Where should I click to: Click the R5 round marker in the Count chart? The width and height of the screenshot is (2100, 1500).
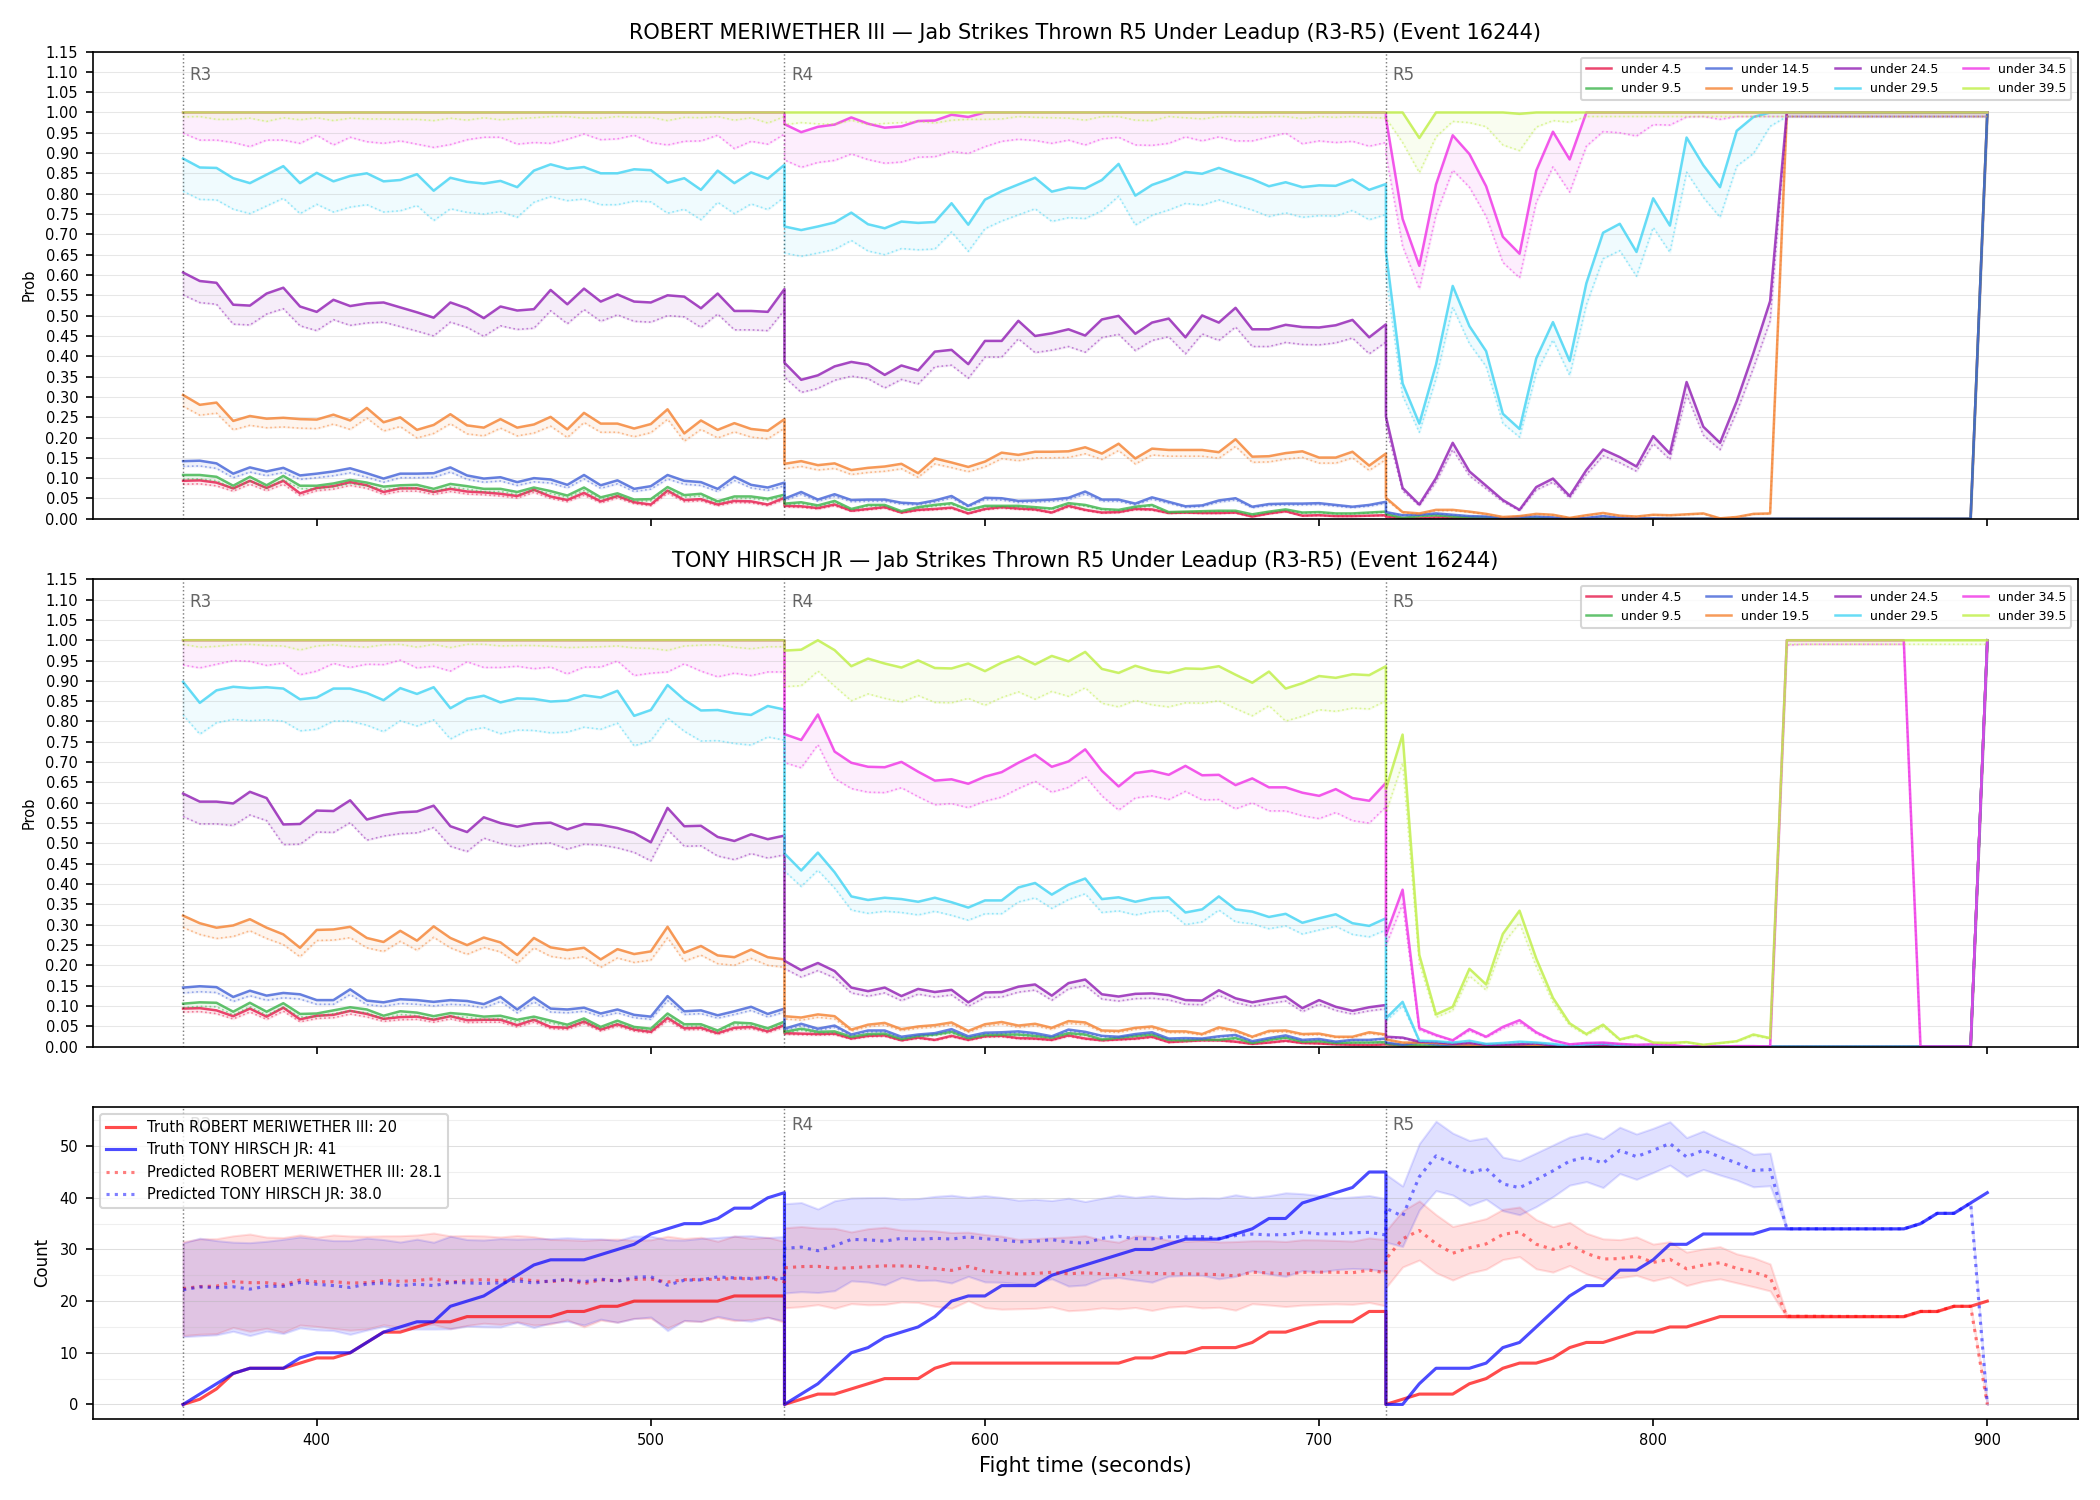coord(1403,1124)
